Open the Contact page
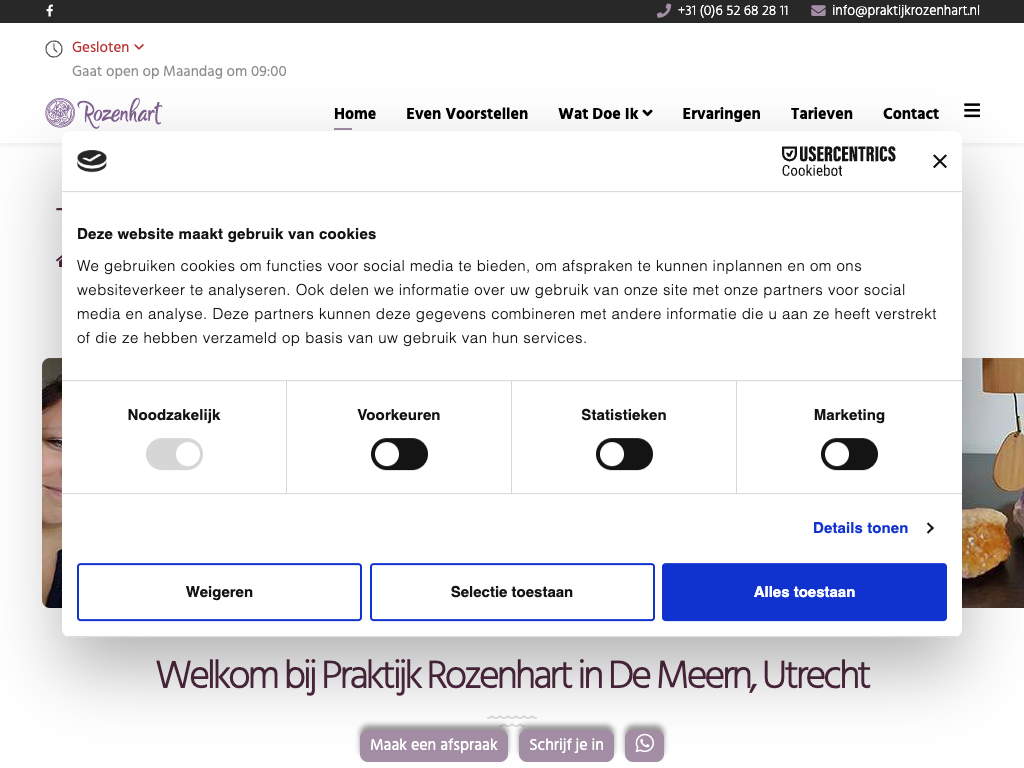The width and height of the screenshot is (1024, 768). 910,114
